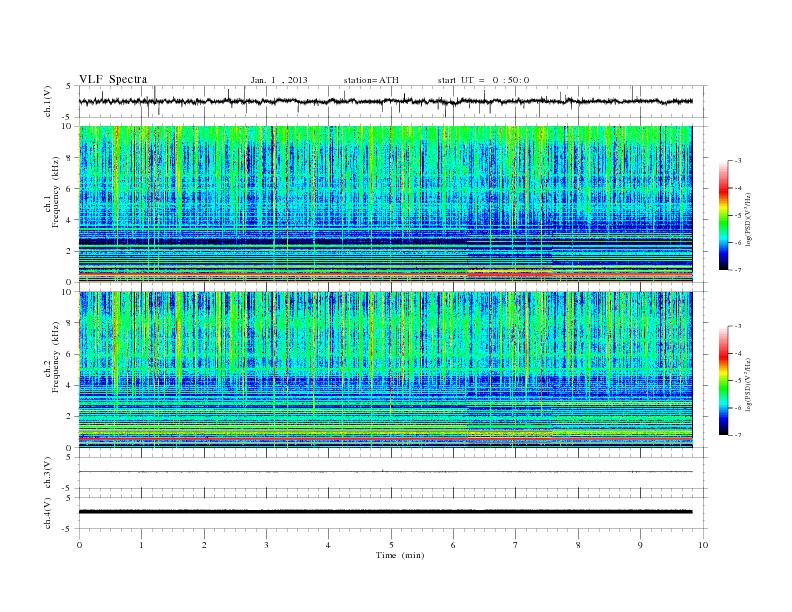The height and width of the screenshot is (612, 792).
Task: Click the "station=ATH" label
Action: point(371,80)
